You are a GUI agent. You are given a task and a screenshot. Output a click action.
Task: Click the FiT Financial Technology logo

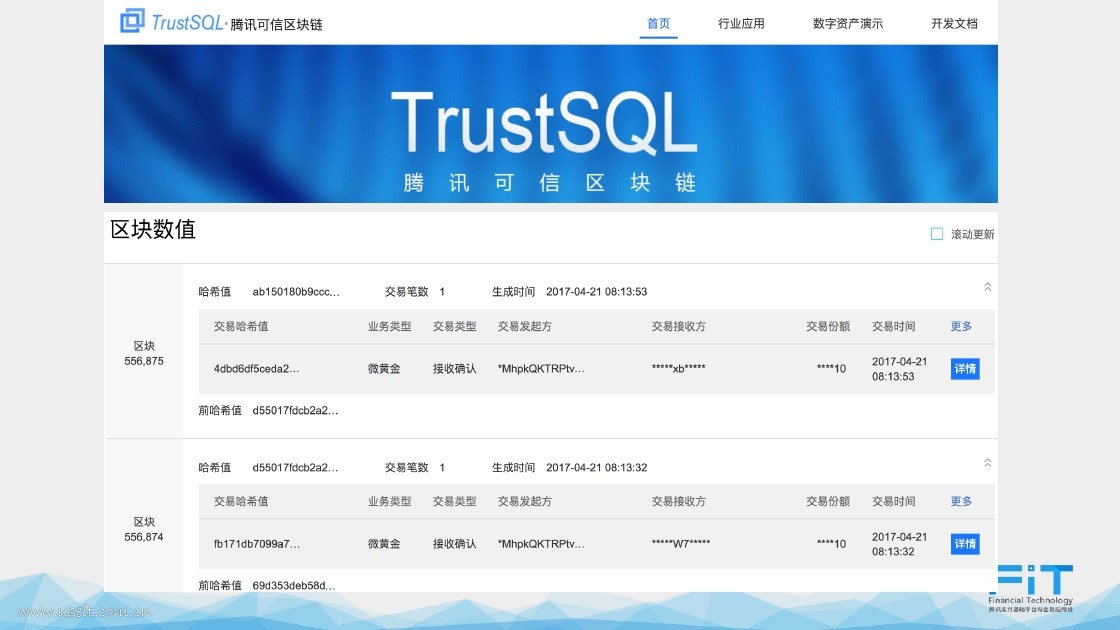click(x=1031, y=589)
